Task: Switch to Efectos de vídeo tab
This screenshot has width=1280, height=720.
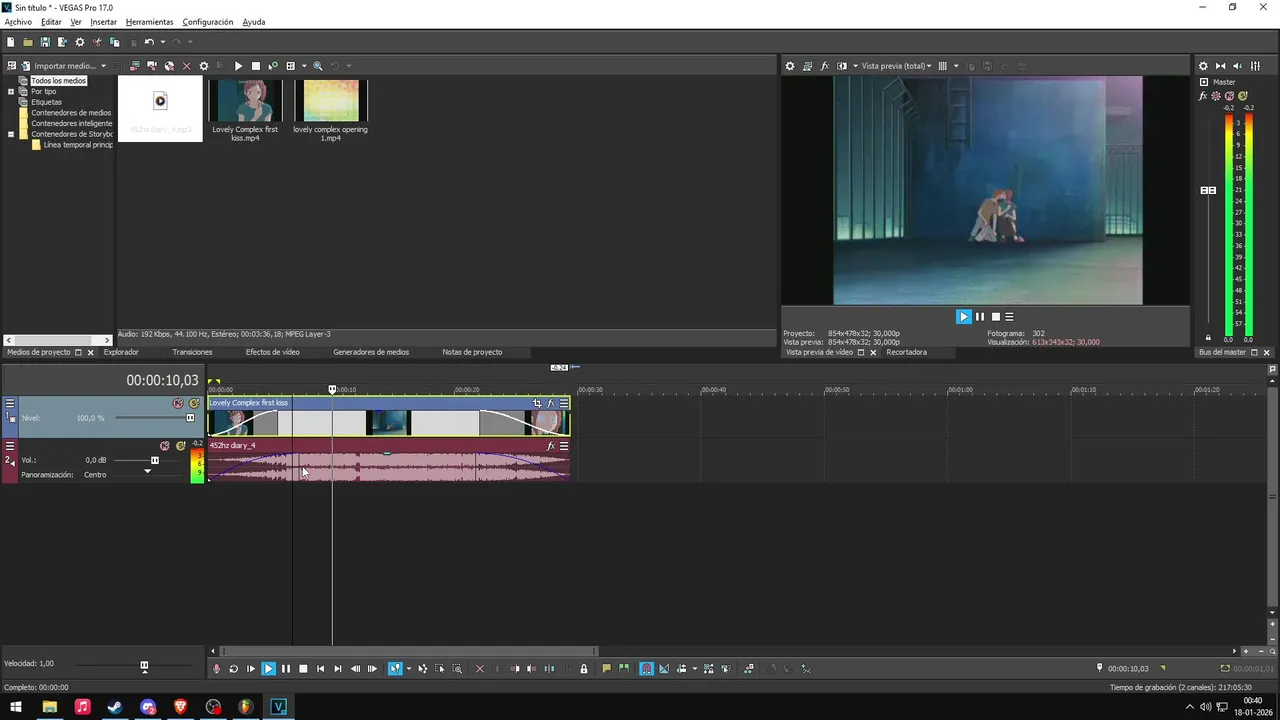Action: tap(273, 352)
